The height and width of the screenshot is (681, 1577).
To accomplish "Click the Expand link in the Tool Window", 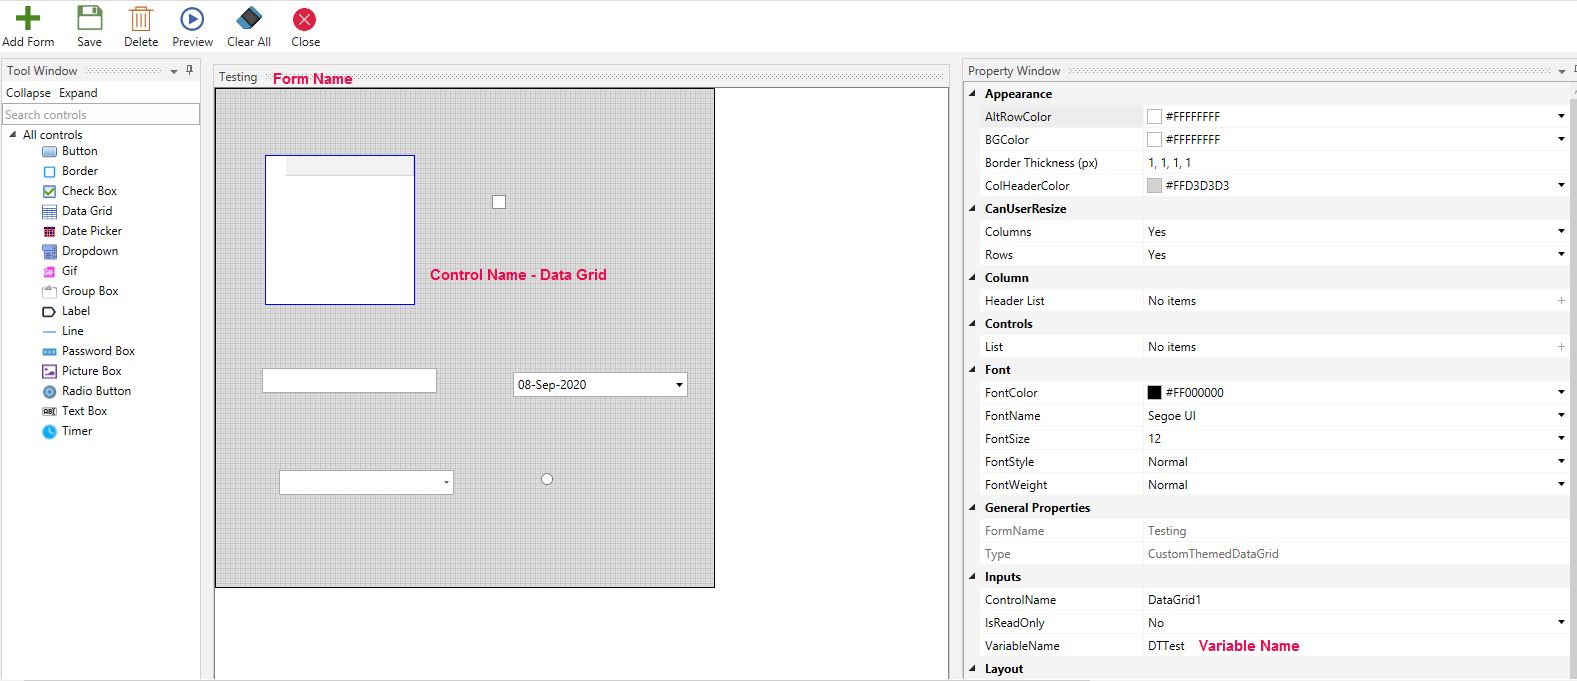I will (x=78, y=93).
